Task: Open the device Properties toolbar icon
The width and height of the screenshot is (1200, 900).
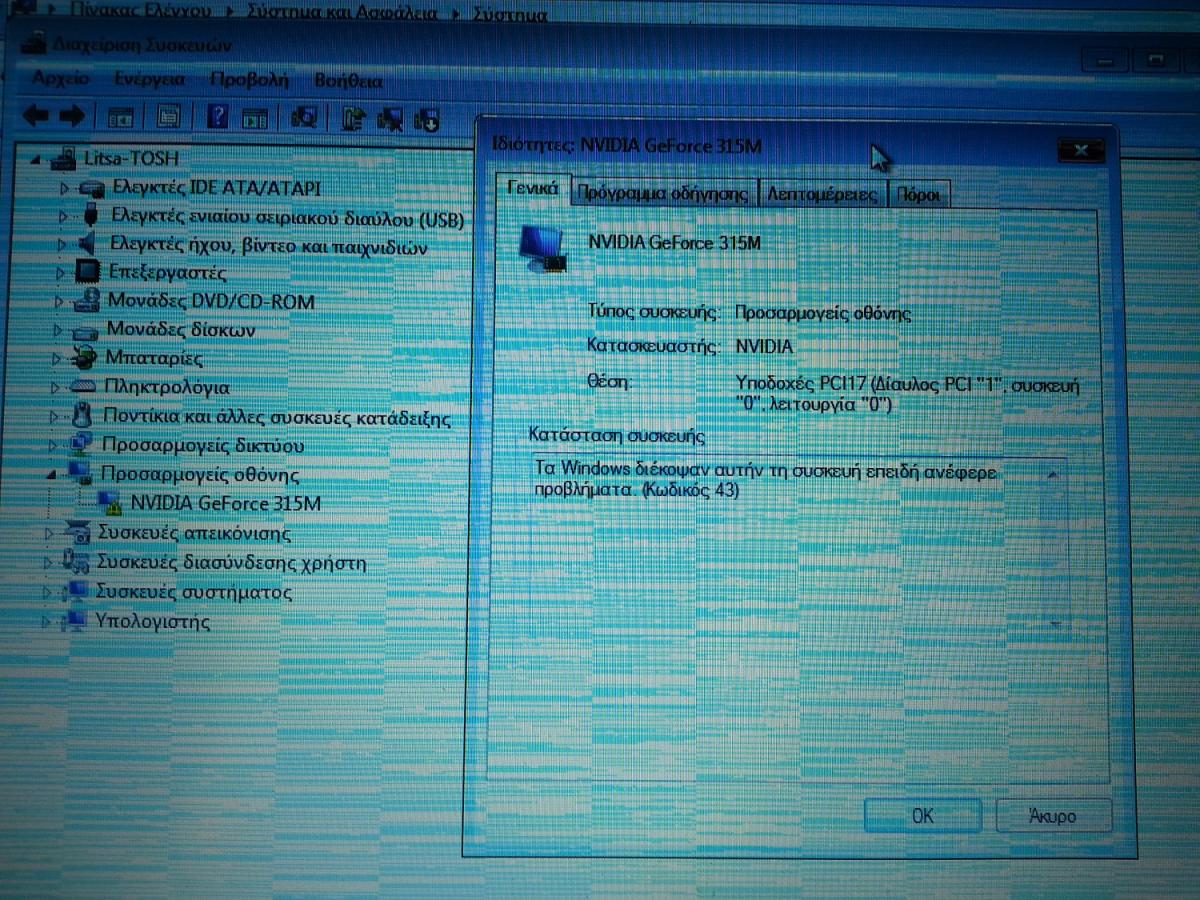Action: (168, 117)
